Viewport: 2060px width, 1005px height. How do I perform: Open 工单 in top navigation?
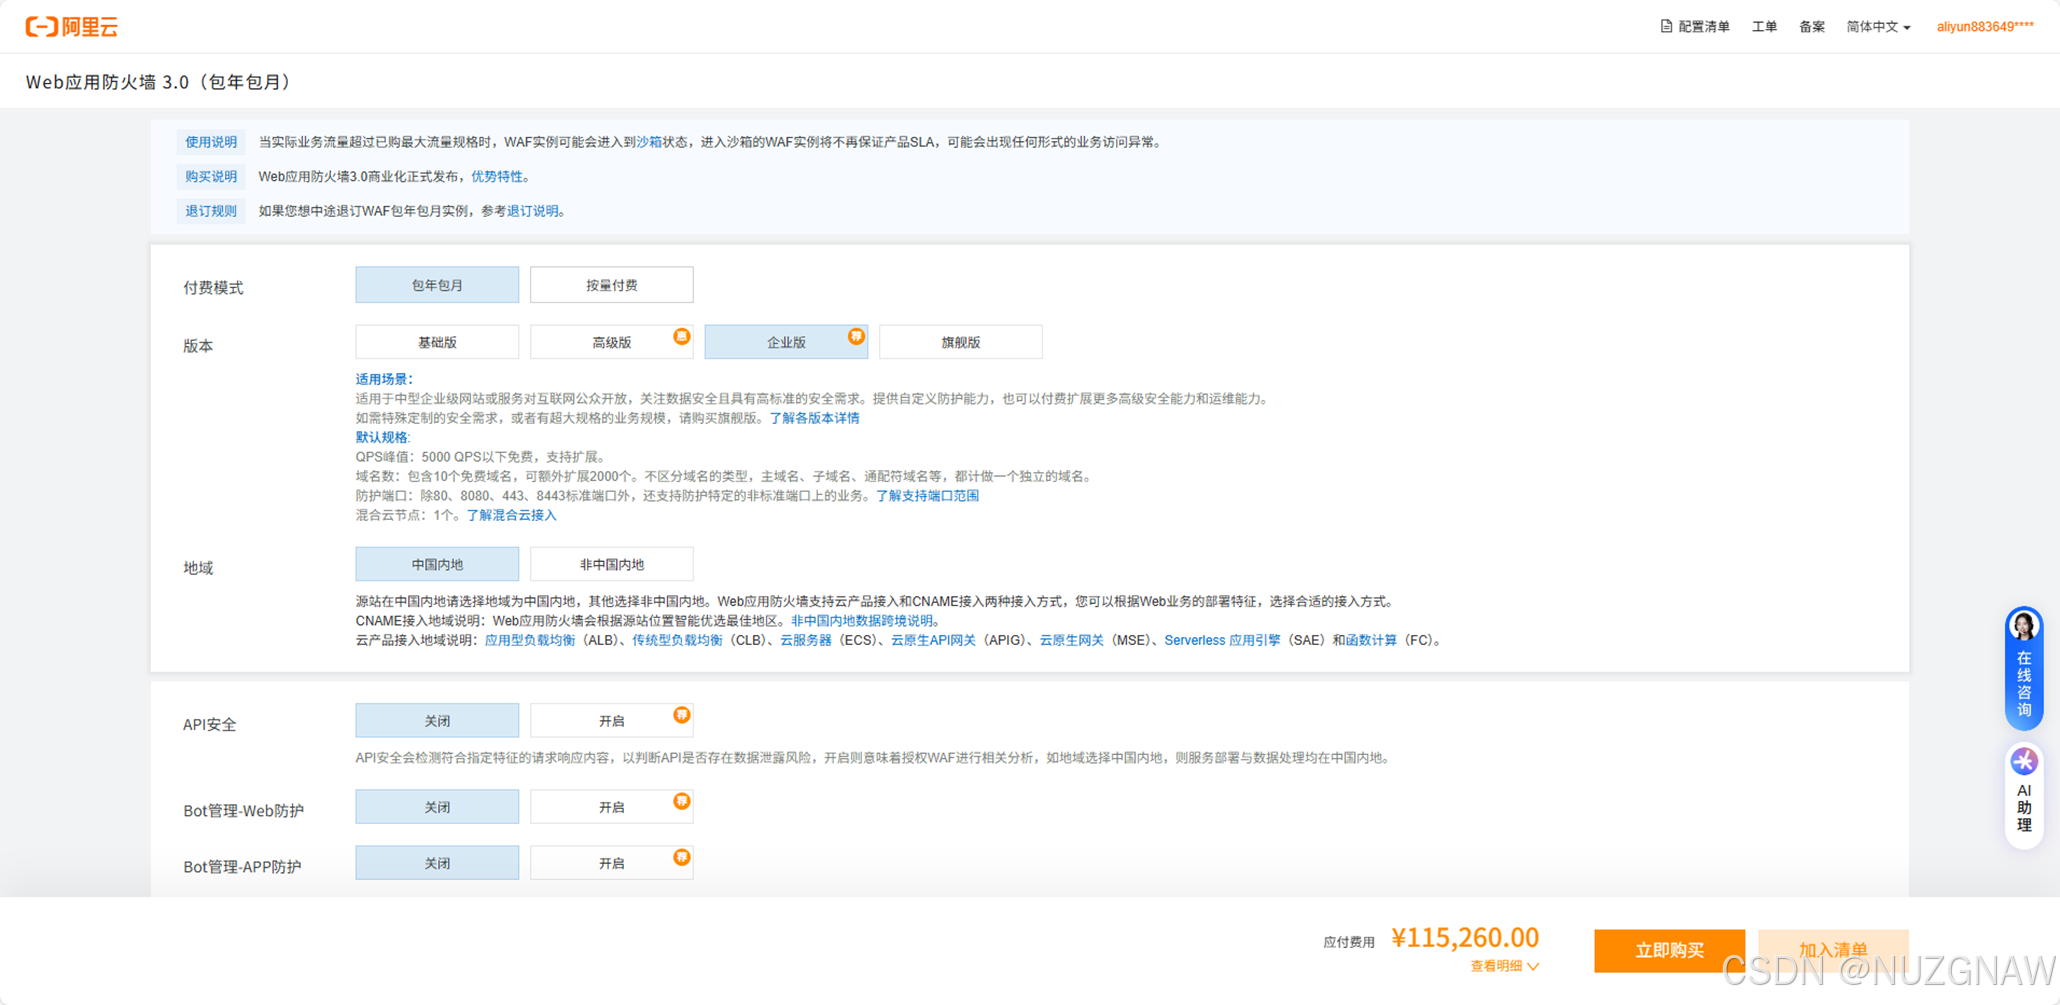click(1764, 27)
